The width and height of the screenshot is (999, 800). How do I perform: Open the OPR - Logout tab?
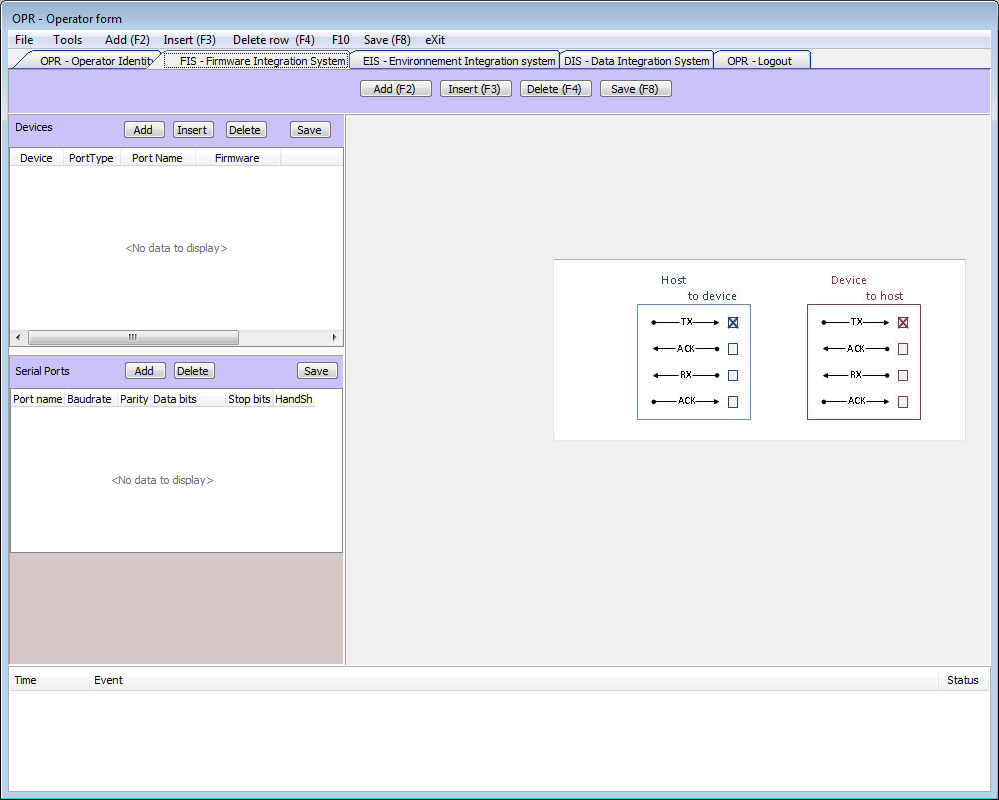(759, 61)
